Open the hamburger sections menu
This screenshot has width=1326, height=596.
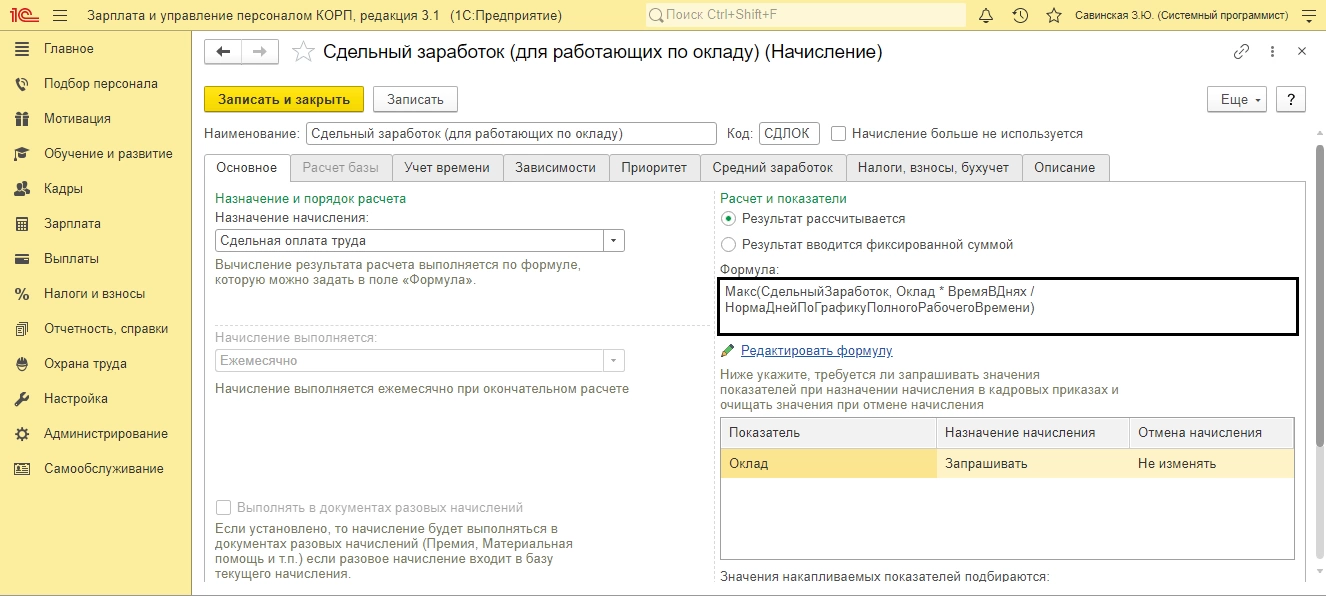pos(59,16)
